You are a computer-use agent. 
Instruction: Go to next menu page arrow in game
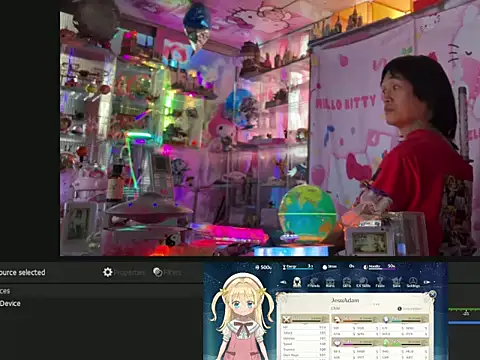coord(427,282)
